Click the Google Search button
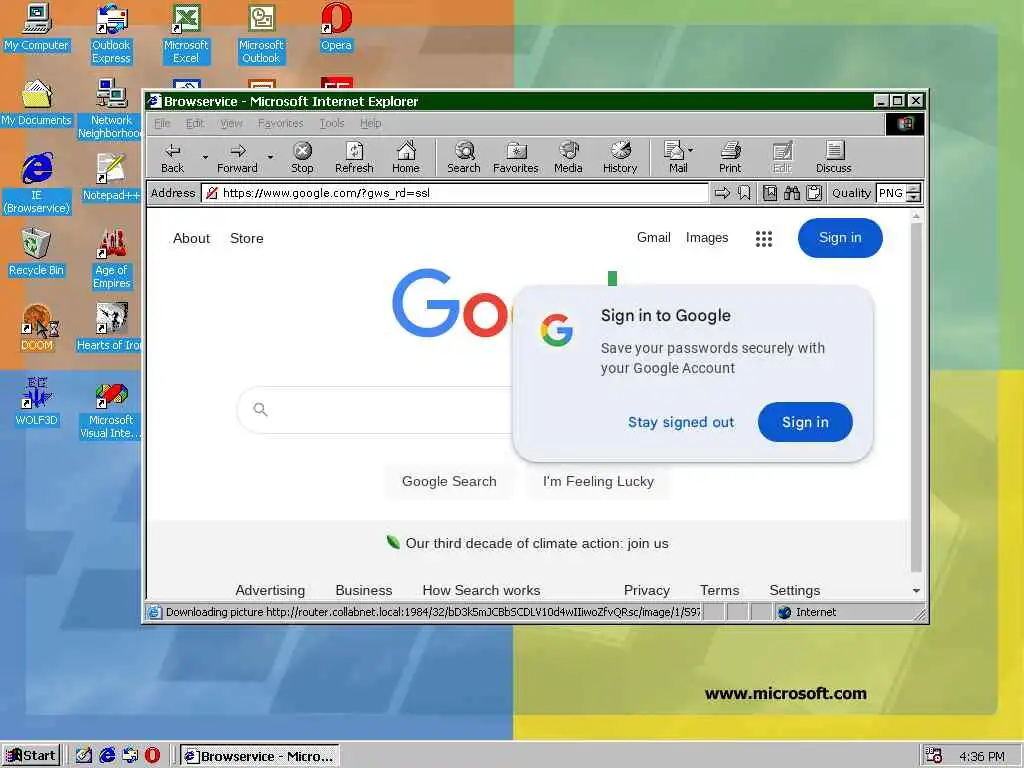Image resolution: width=1024 pixels, height=768 pixels. pyautogui.click(x=449, y=481)
